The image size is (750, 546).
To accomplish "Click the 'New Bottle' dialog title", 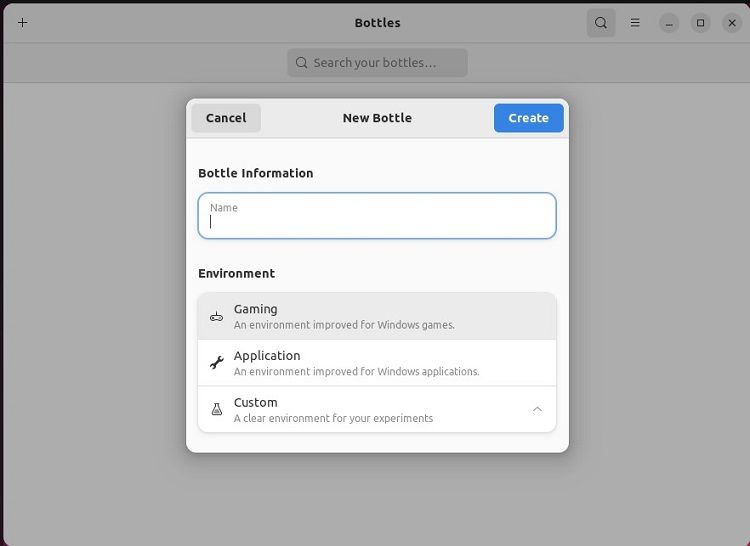I will [377, 118].
